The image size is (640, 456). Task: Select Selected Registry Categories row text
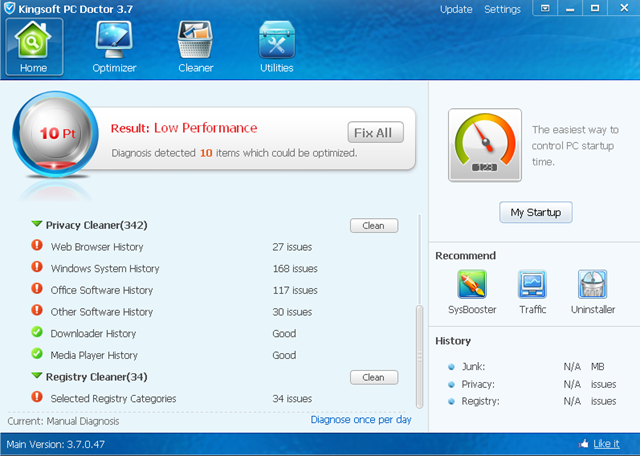coord(113,398)
